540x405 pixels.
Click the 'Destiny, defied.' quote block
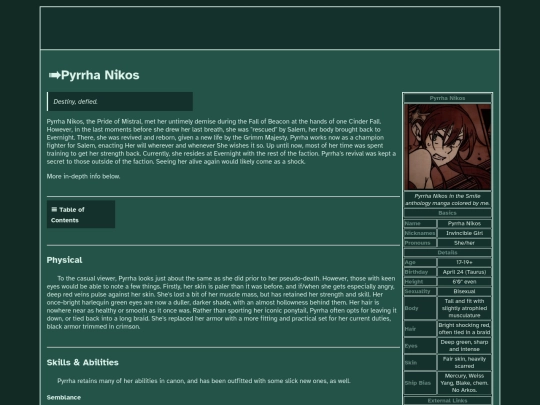point(120,102)
